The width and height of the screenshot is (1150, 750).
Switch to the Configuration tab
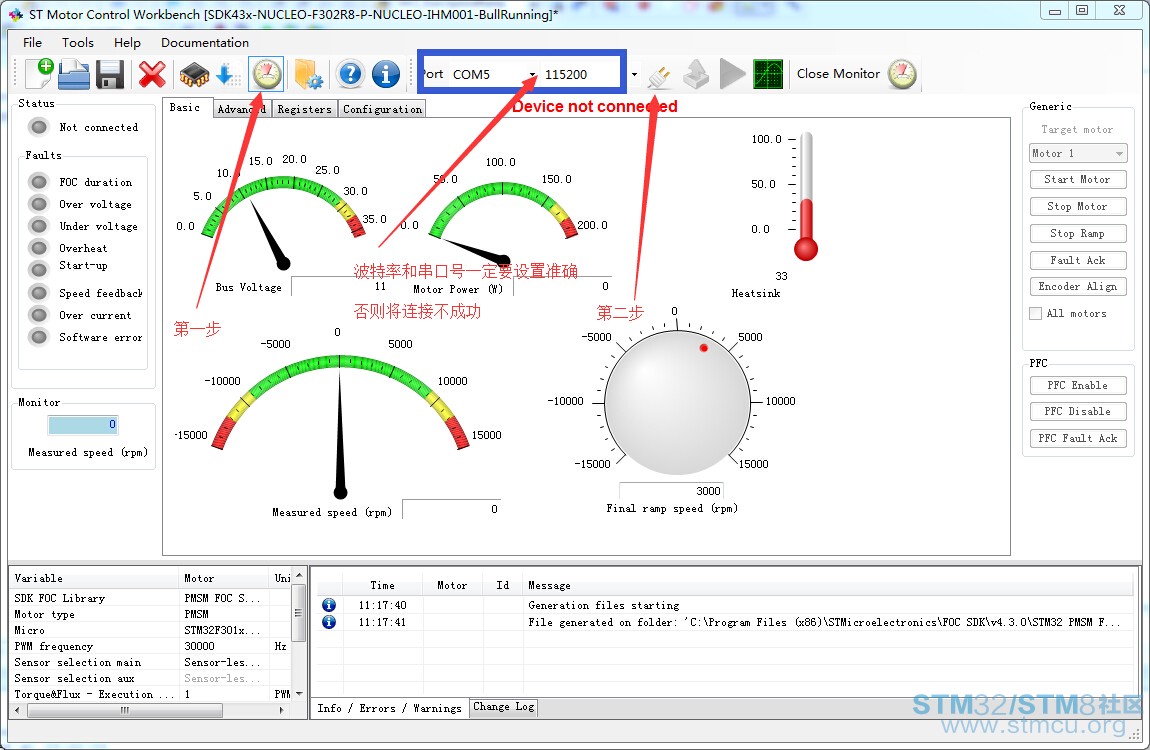382,109
